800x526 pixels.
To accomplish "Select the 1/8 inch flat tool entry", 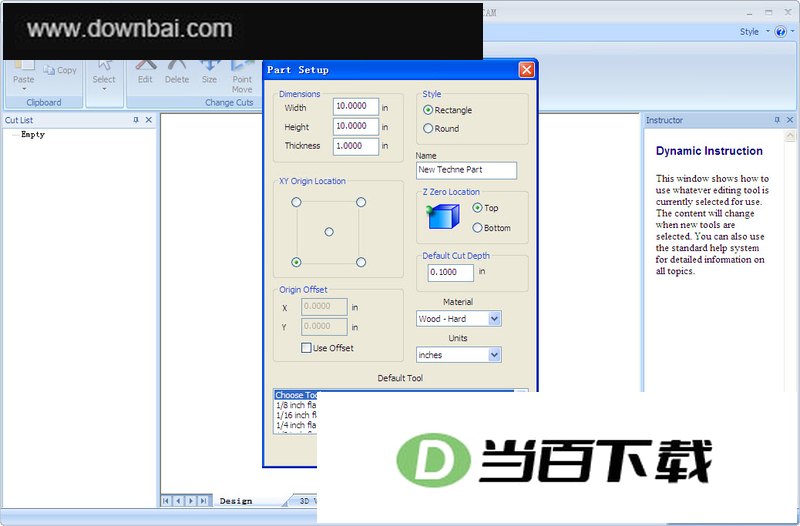I will tap(296, 405).
